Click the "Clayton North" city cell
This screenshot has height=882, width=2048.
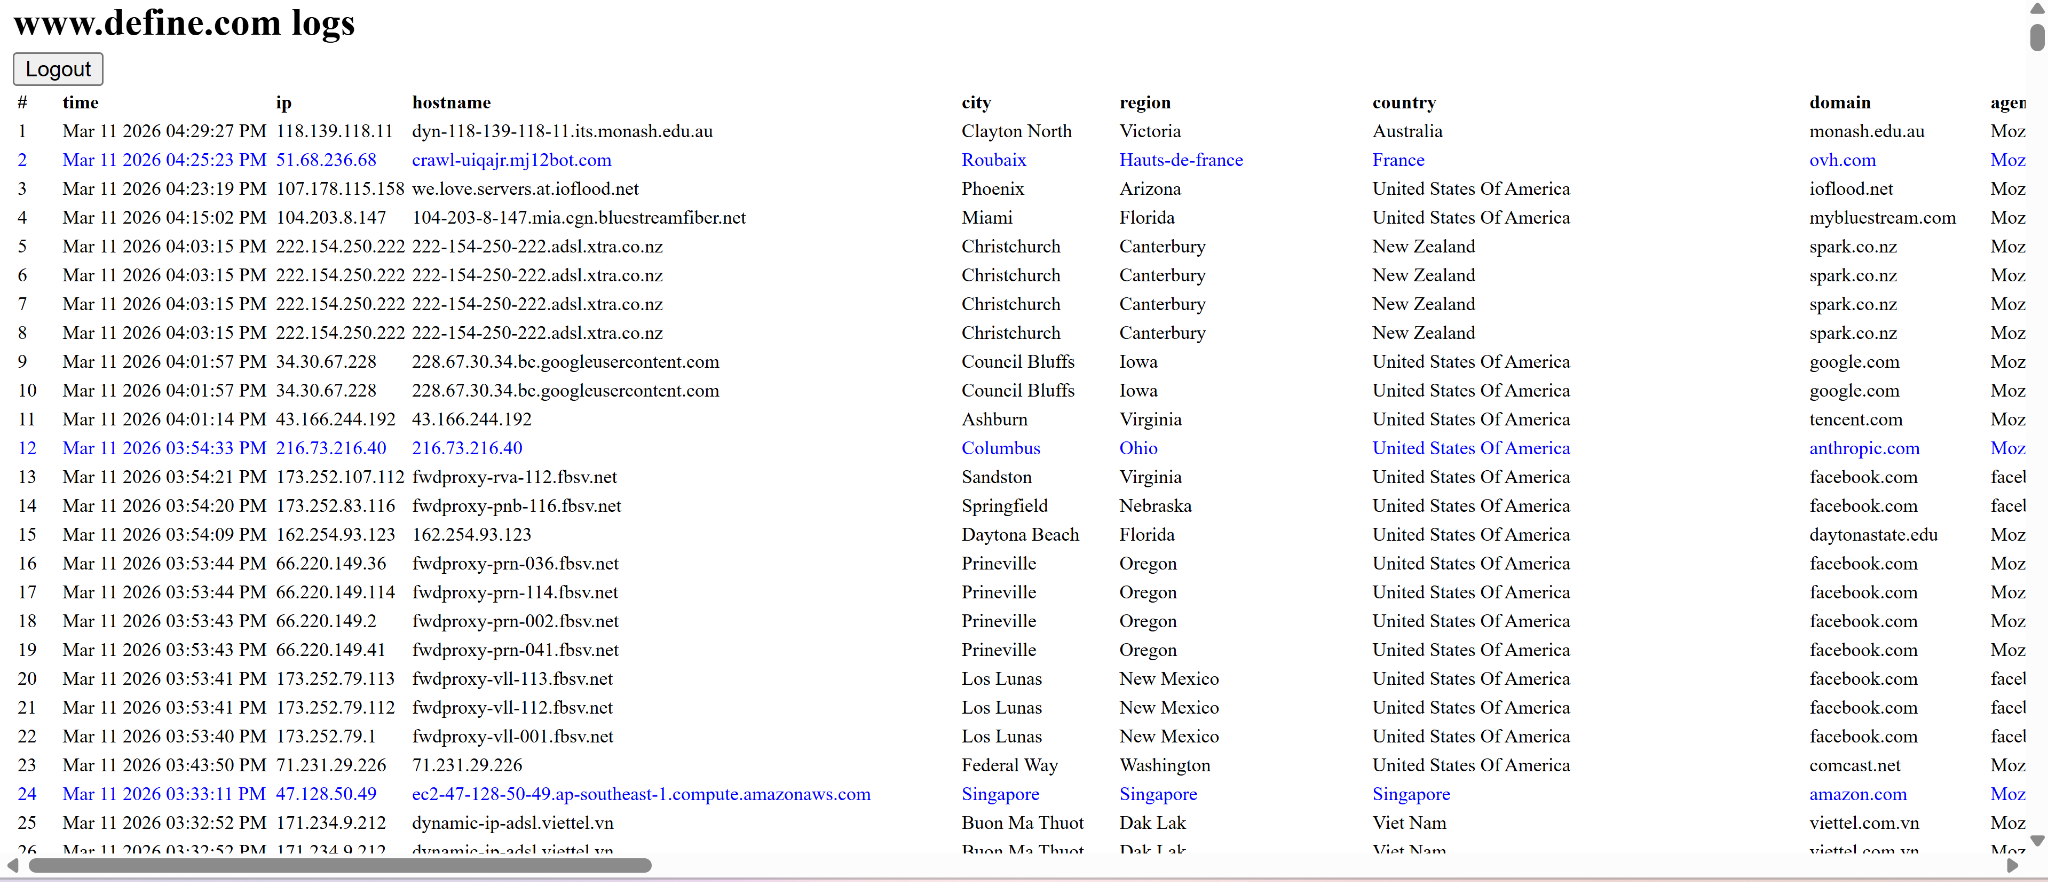[1017, 131]
